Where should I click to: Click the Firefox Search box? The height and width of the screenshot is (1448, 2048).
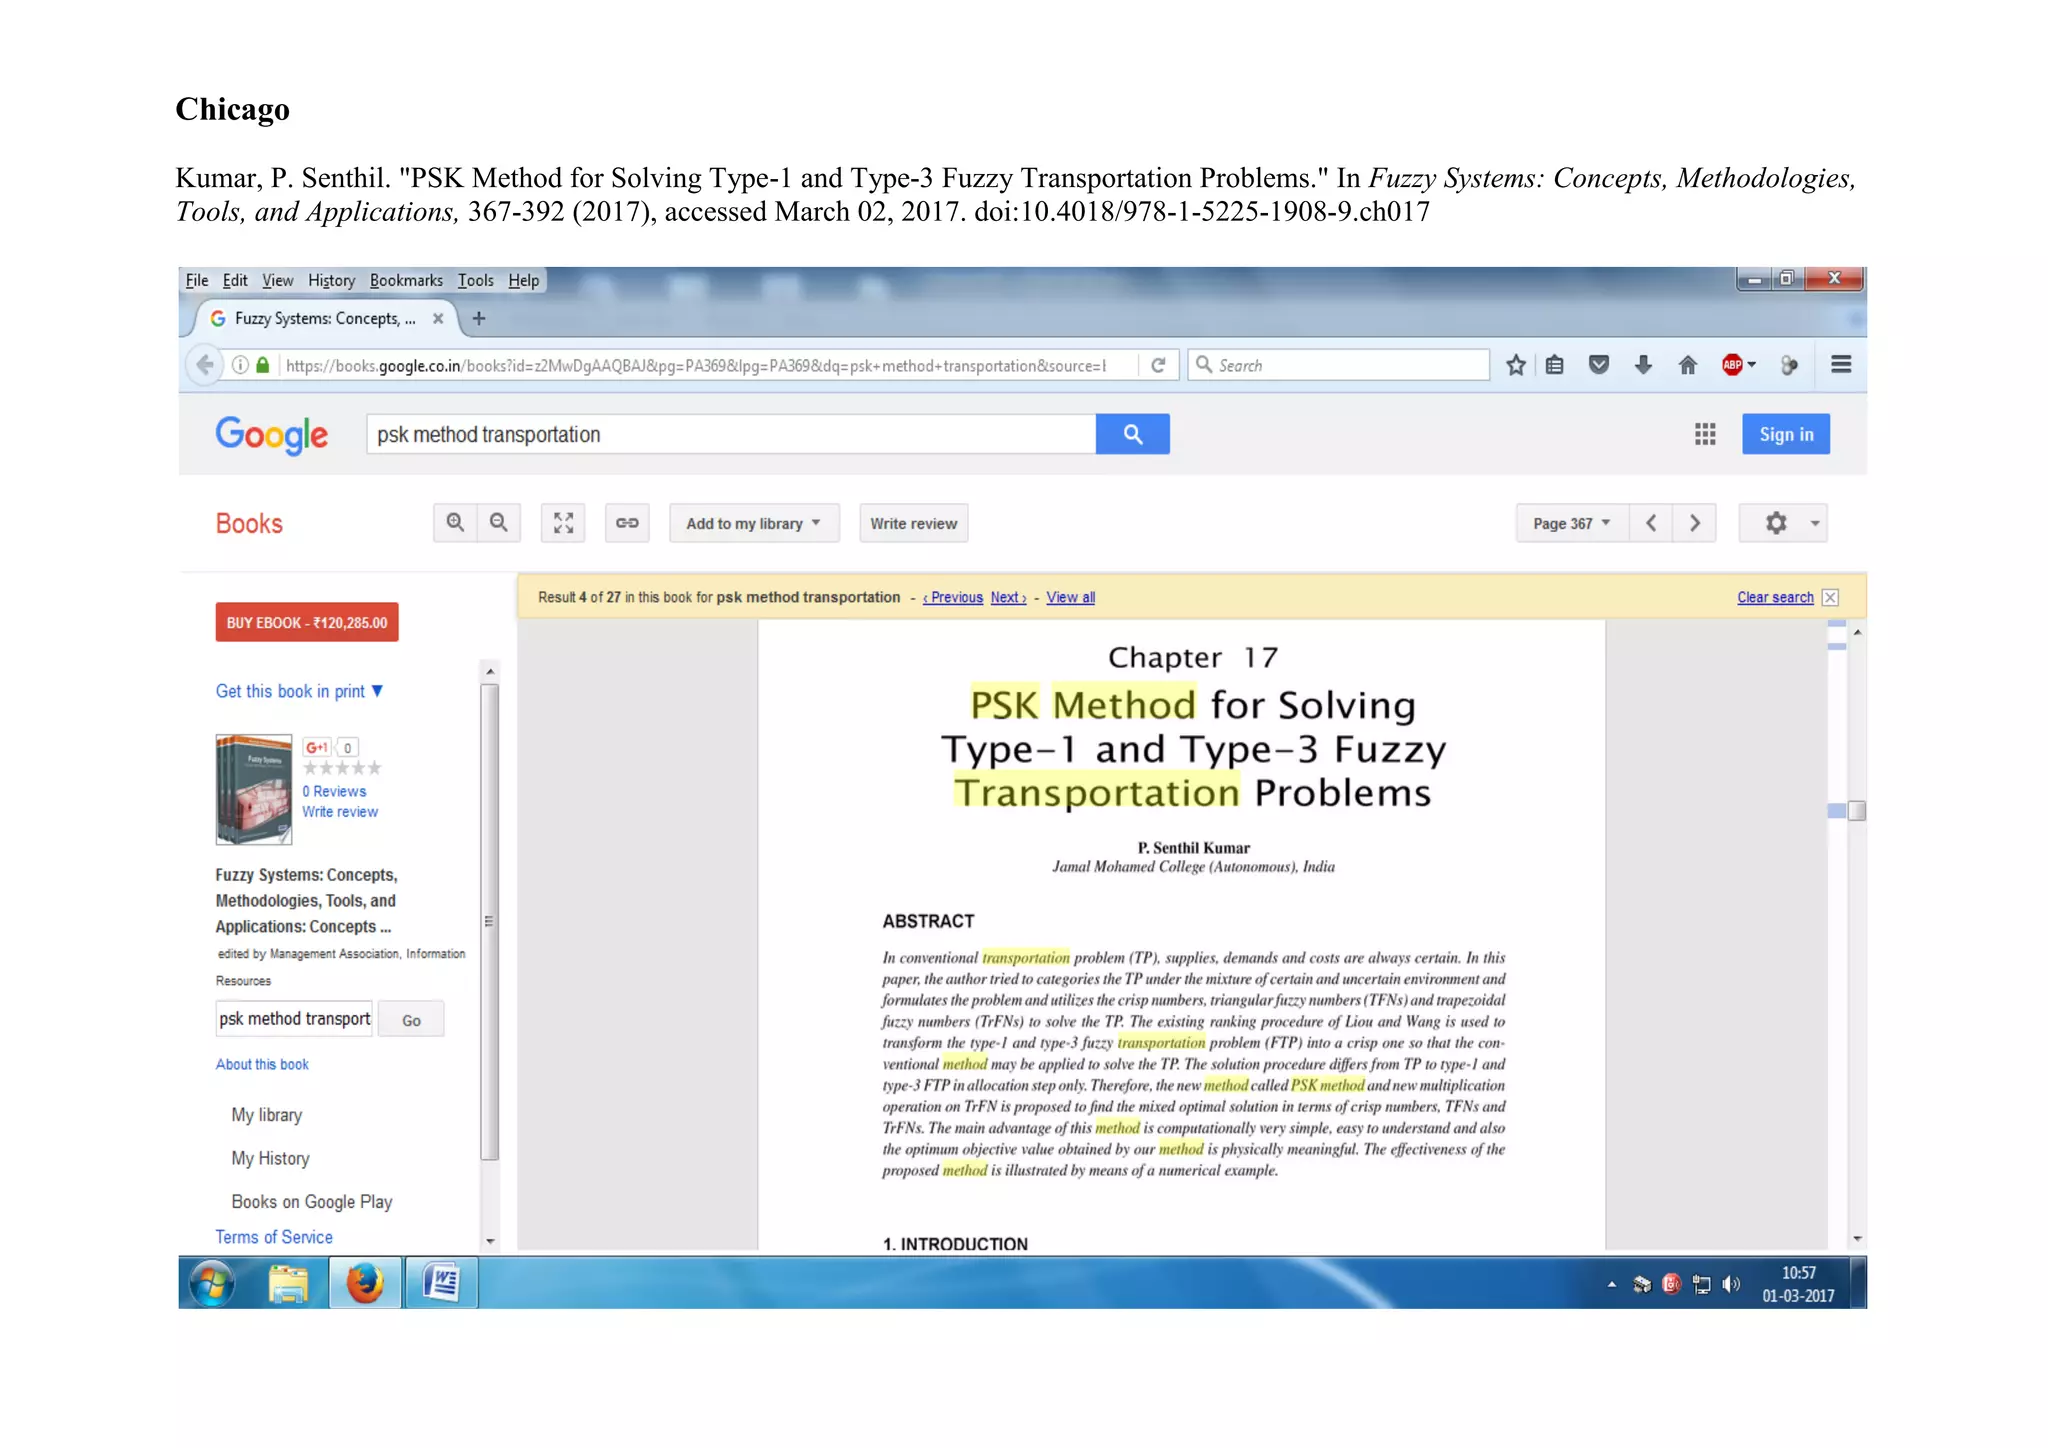click(1338, 365)
